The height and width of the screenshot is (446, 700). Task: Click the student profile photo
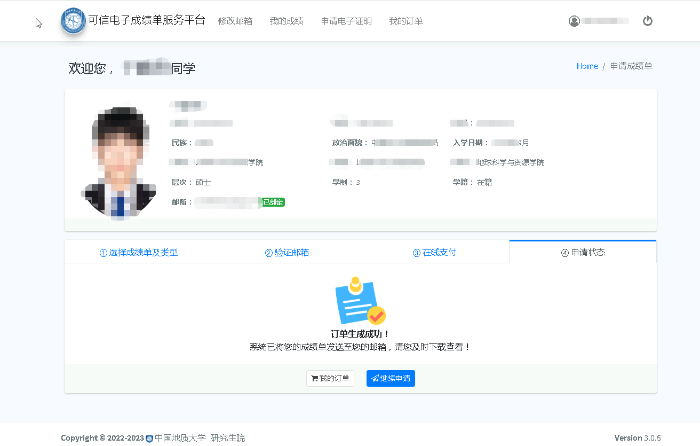118,164
